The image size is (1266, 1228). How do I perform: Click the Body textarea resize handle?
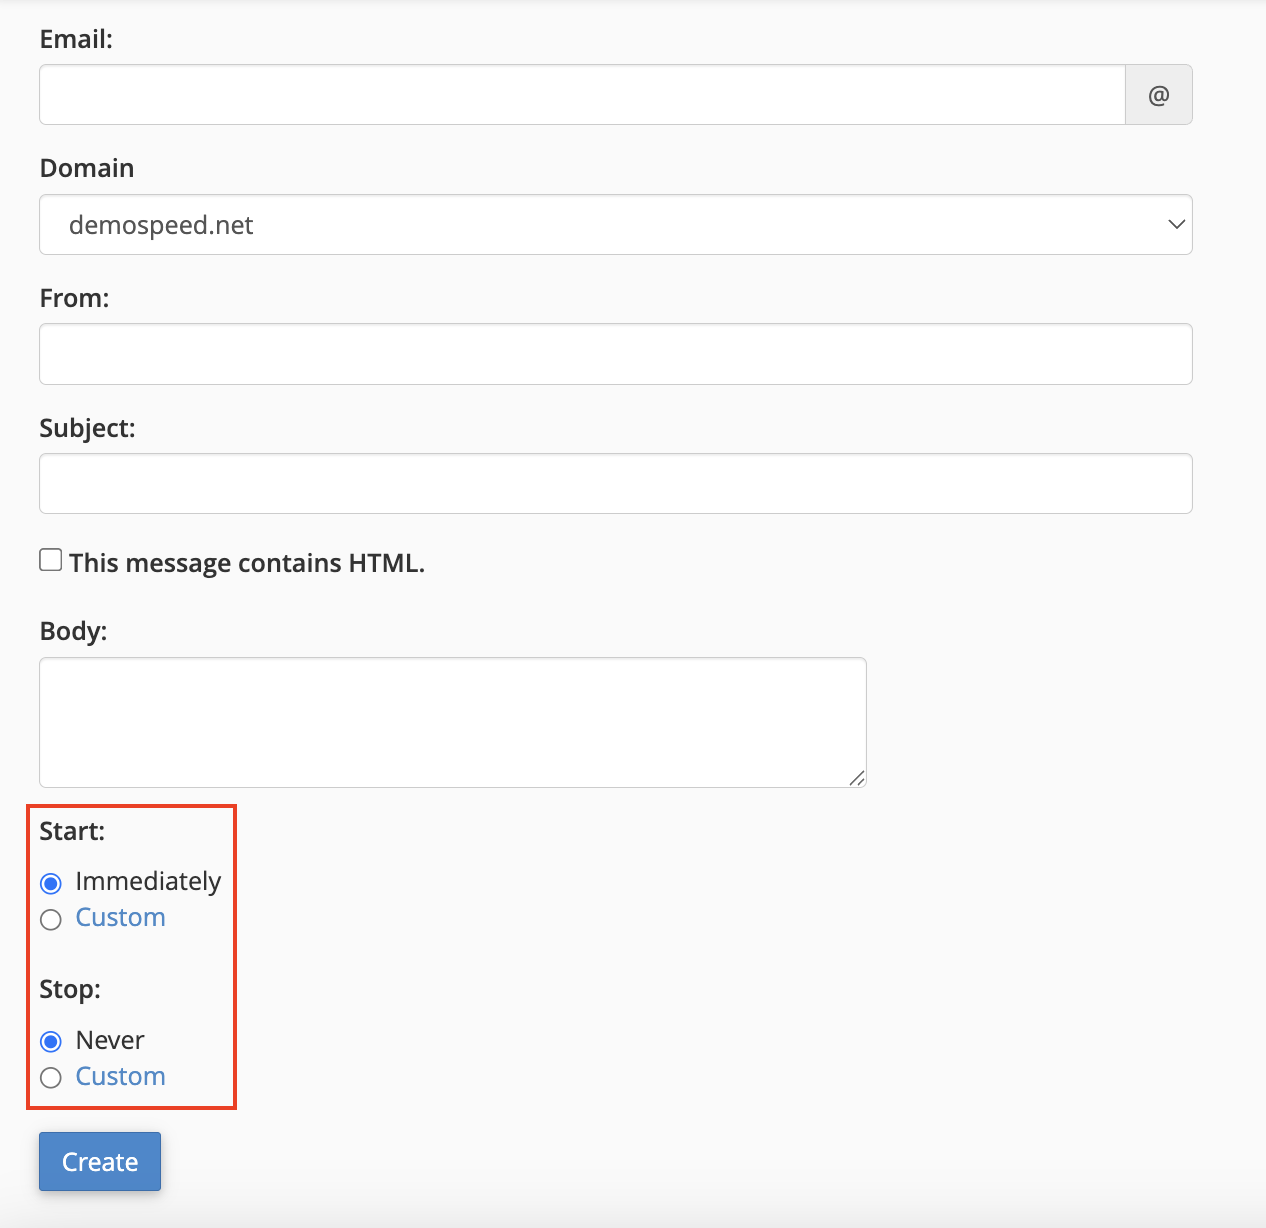(856, 778)
